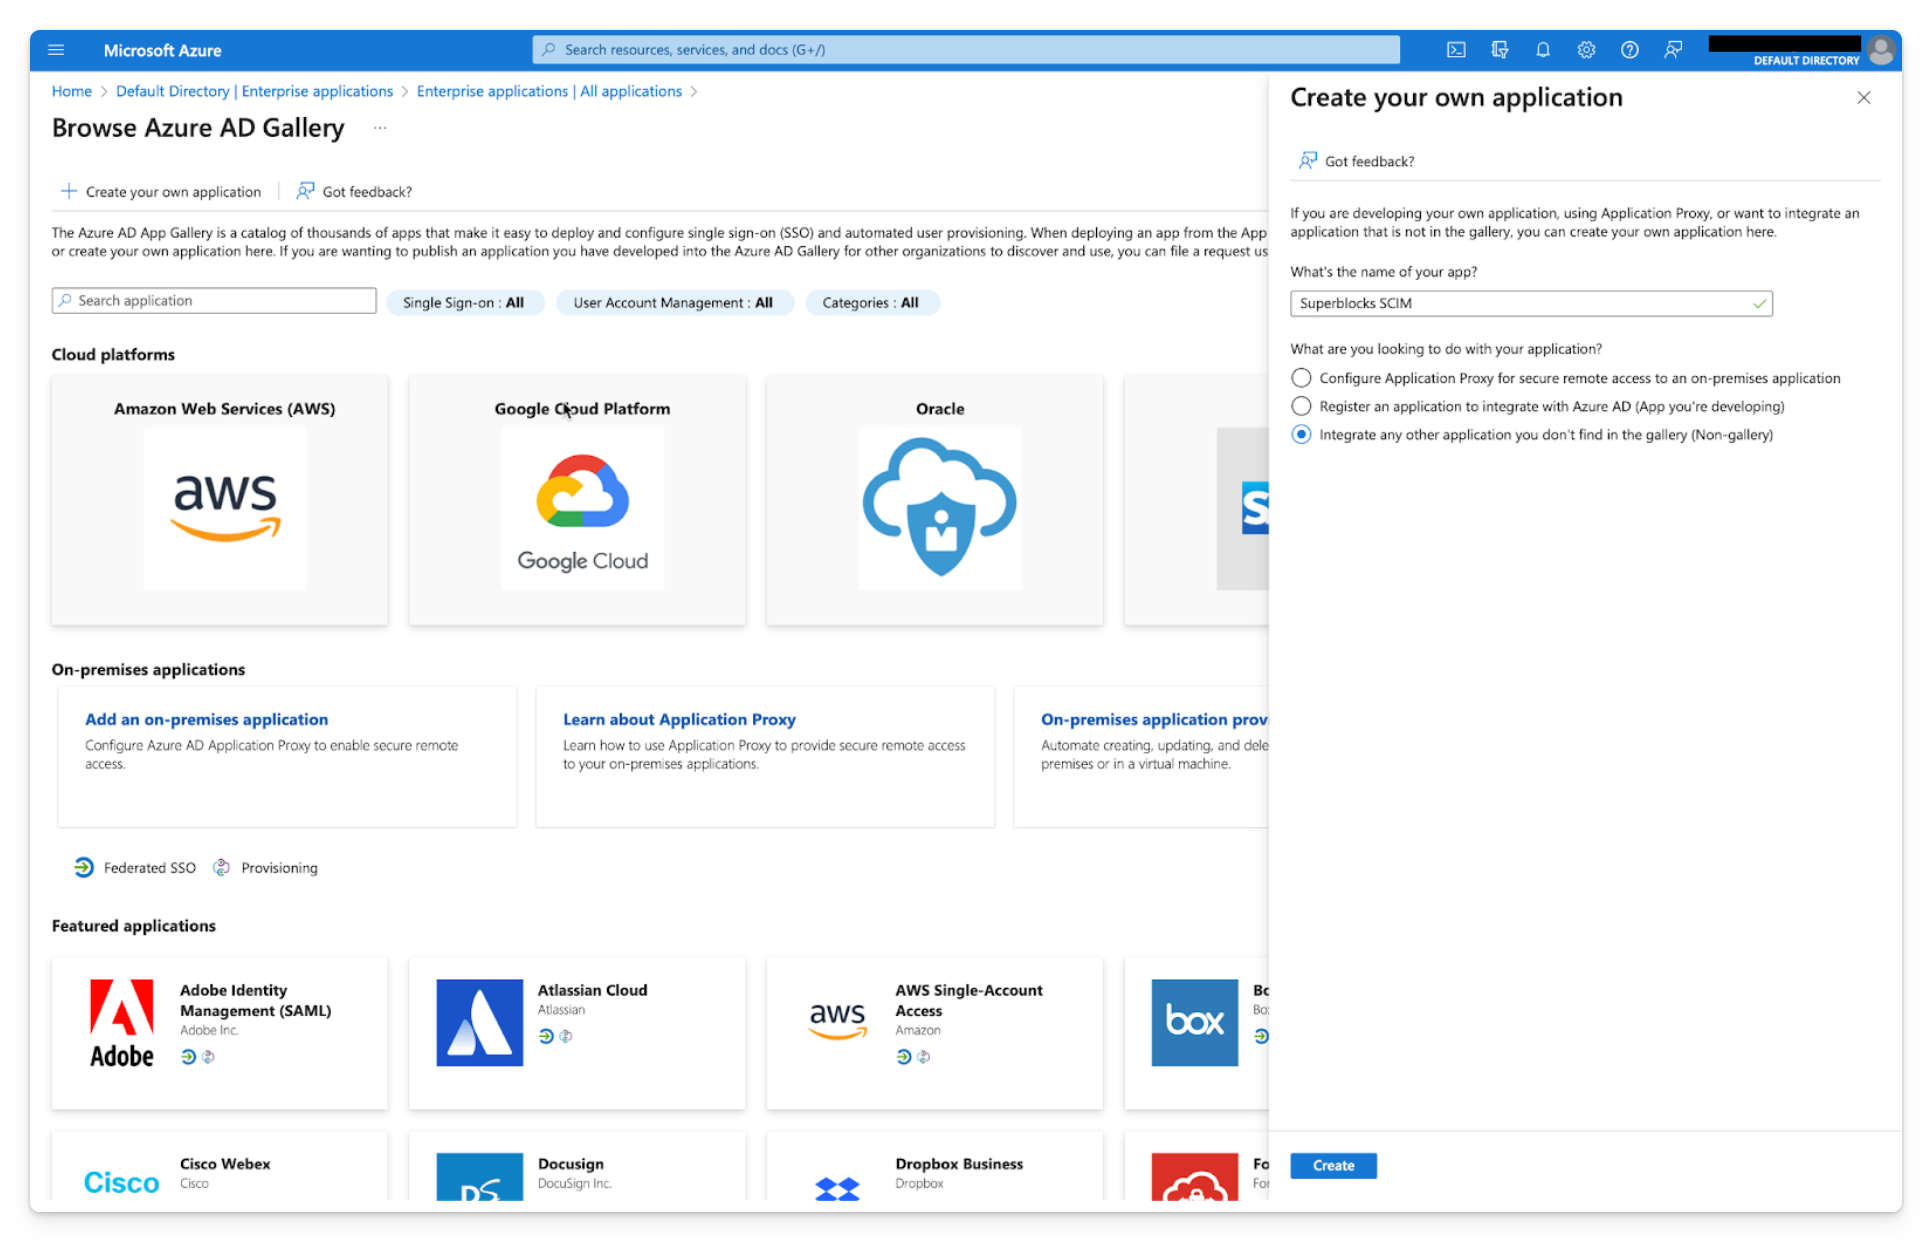Open the portal hamburger menu
Screen dimensions: 1932x1242
click(x=56, y=49)
